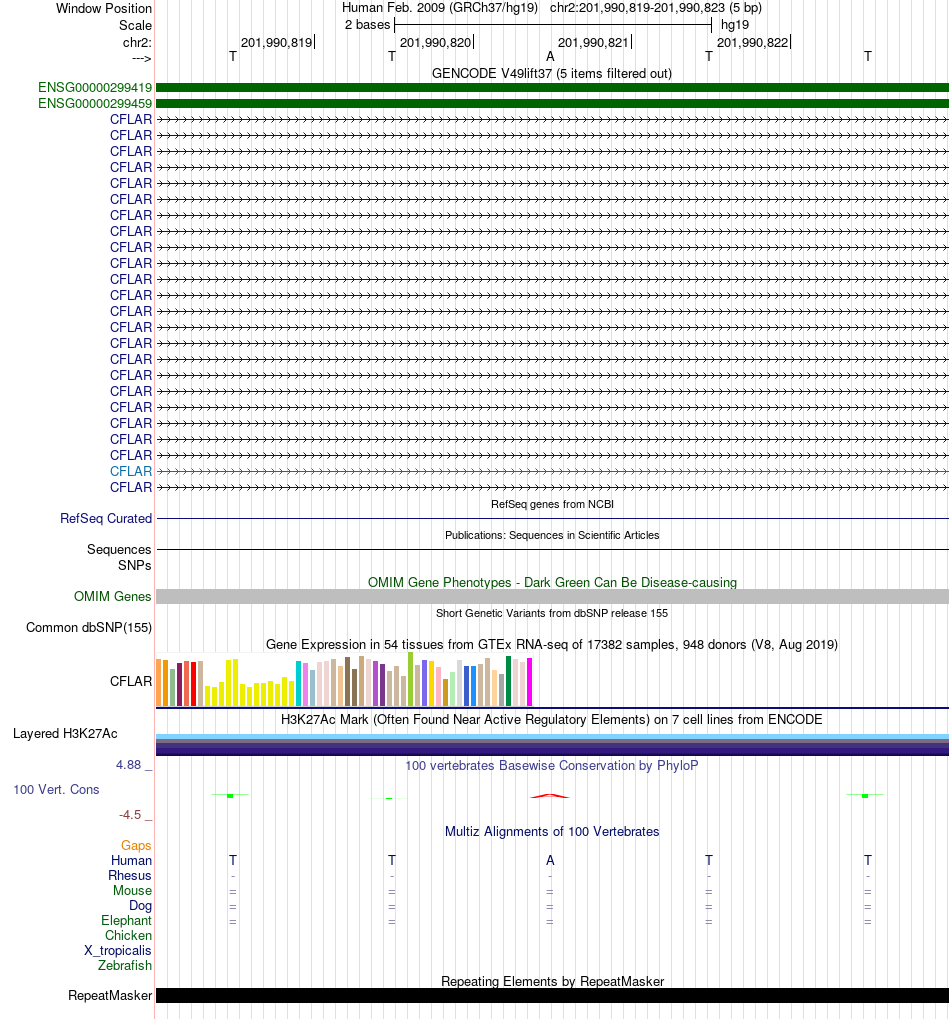Click the ---> strand direction arrow
This screenshot has width=950, height=1019.
[x=141, y=58]
